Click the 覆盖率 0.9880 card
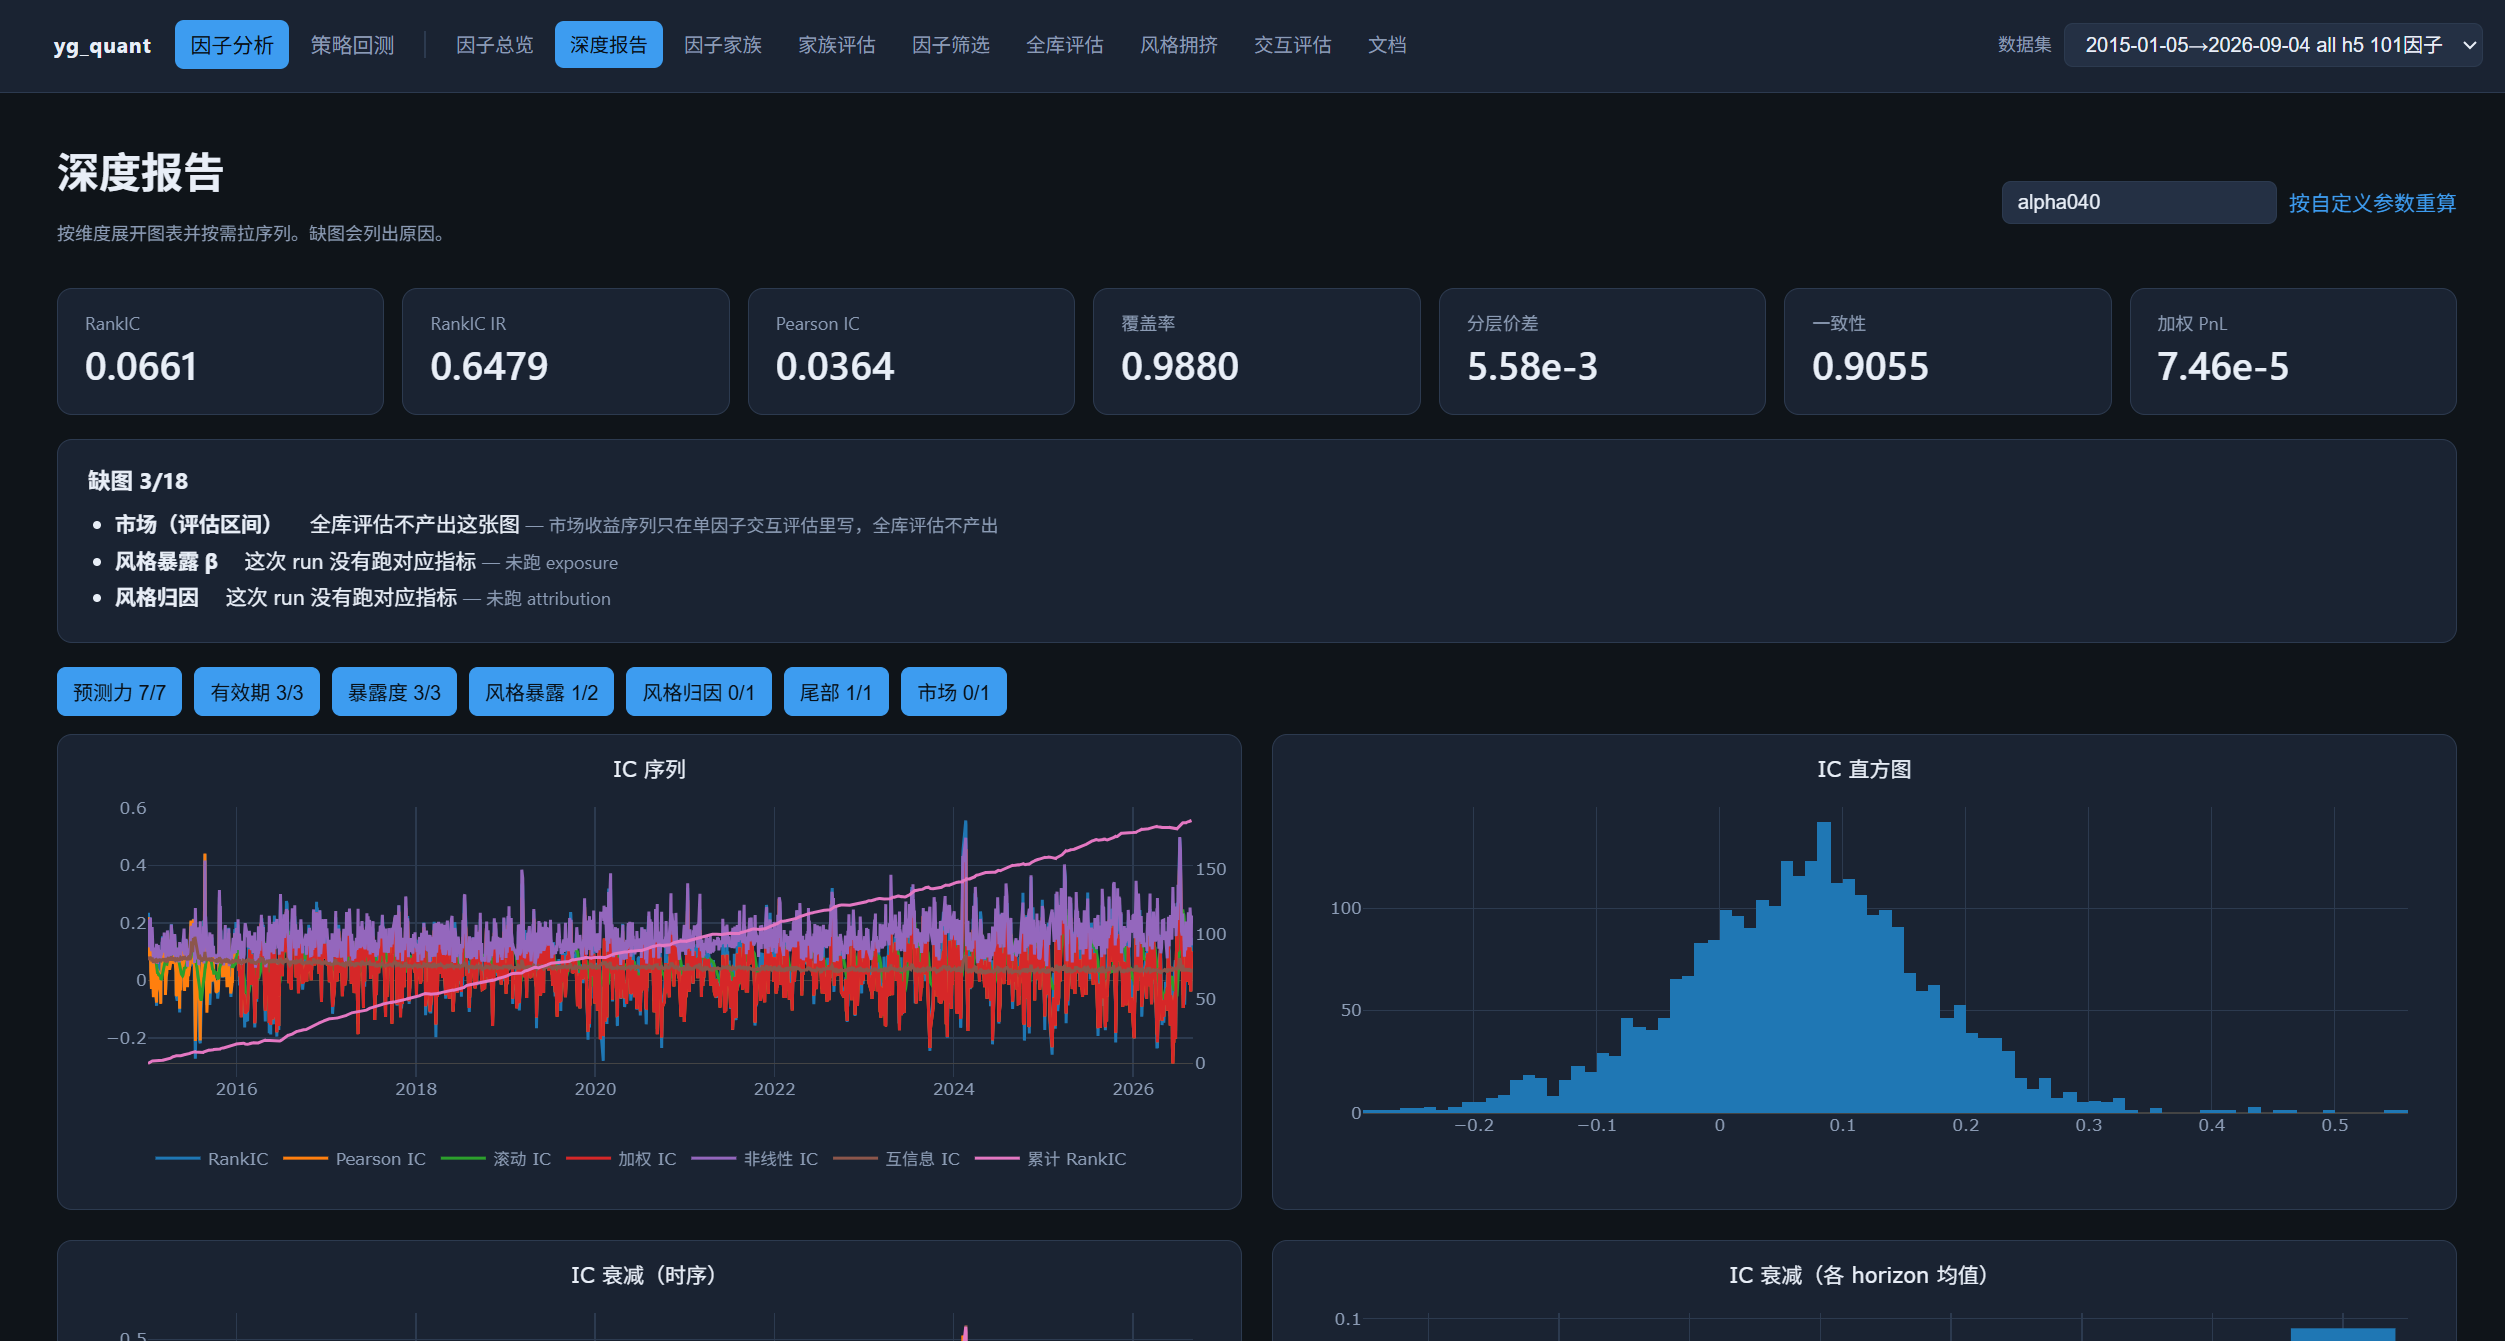The height and width of the screenshot is (1341, 2505). pos(1256,351)
